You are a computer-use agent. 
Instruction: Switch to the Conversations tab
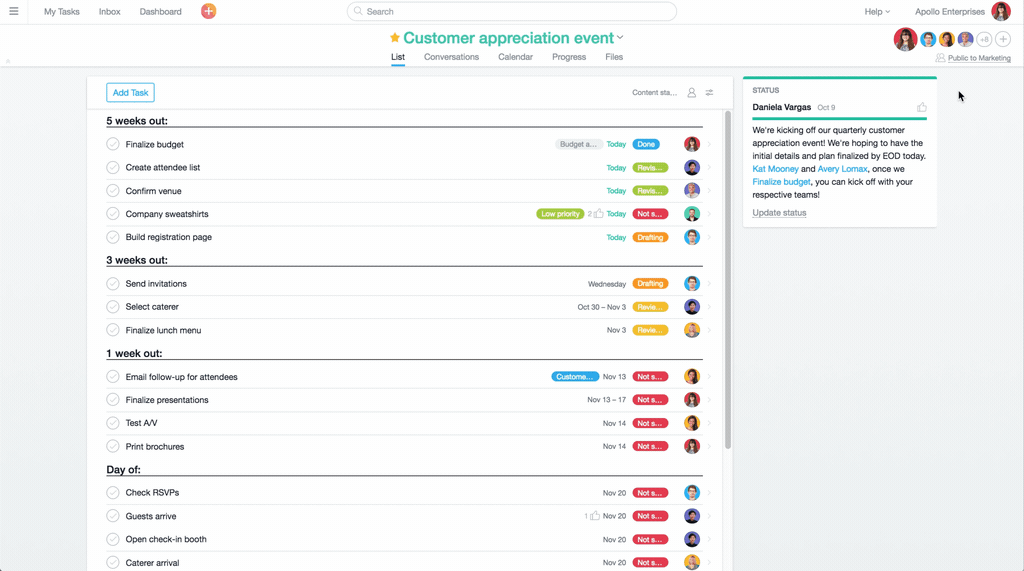(x=451, y=57)
